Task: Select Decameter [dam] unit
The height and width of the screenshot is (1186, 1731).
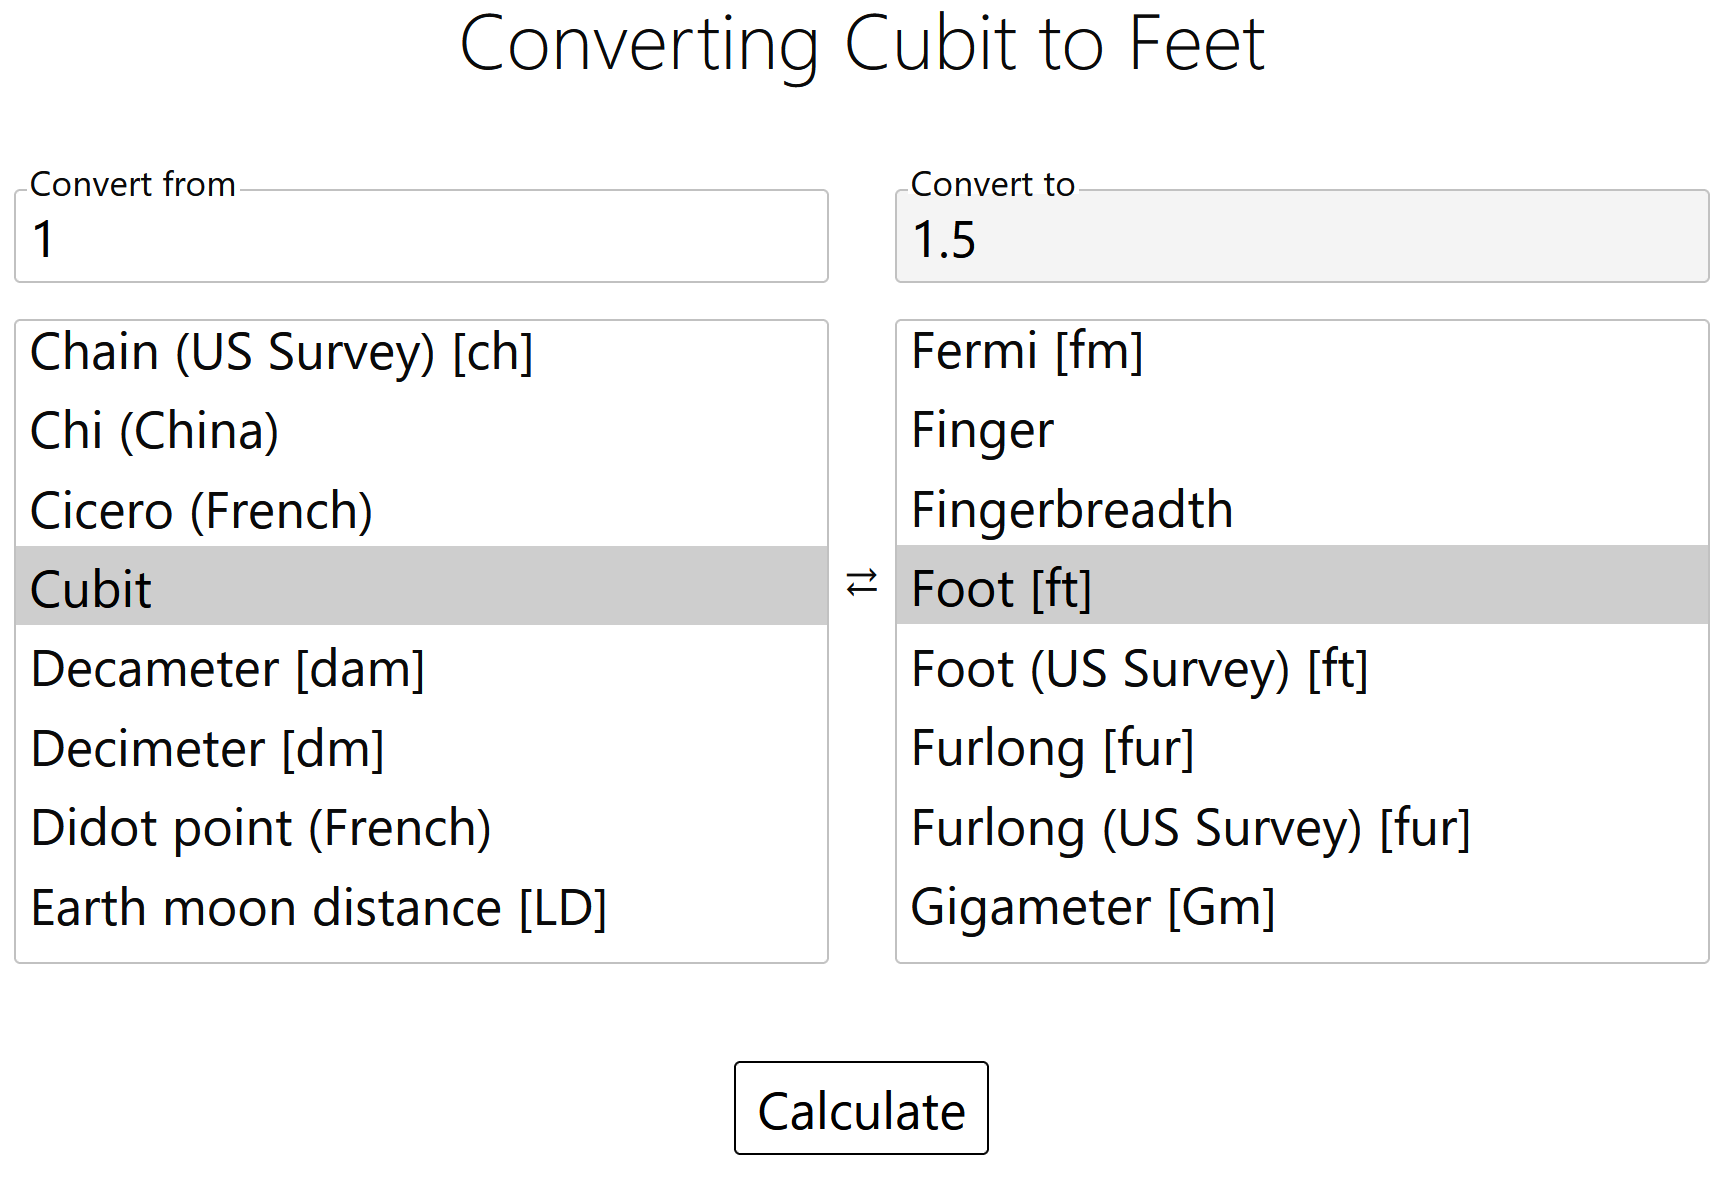Action: [x=420, y=669]
